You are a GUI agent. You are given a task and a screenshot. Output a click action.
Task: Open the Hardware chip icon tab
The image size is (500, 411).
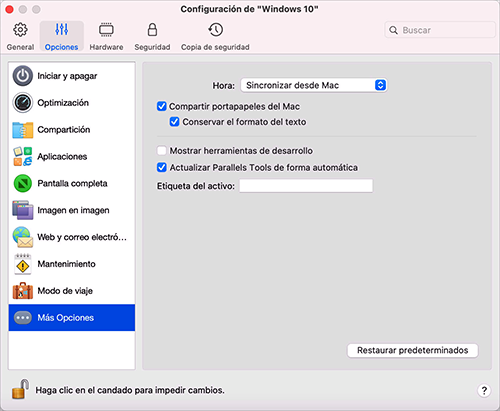[106, 30]
